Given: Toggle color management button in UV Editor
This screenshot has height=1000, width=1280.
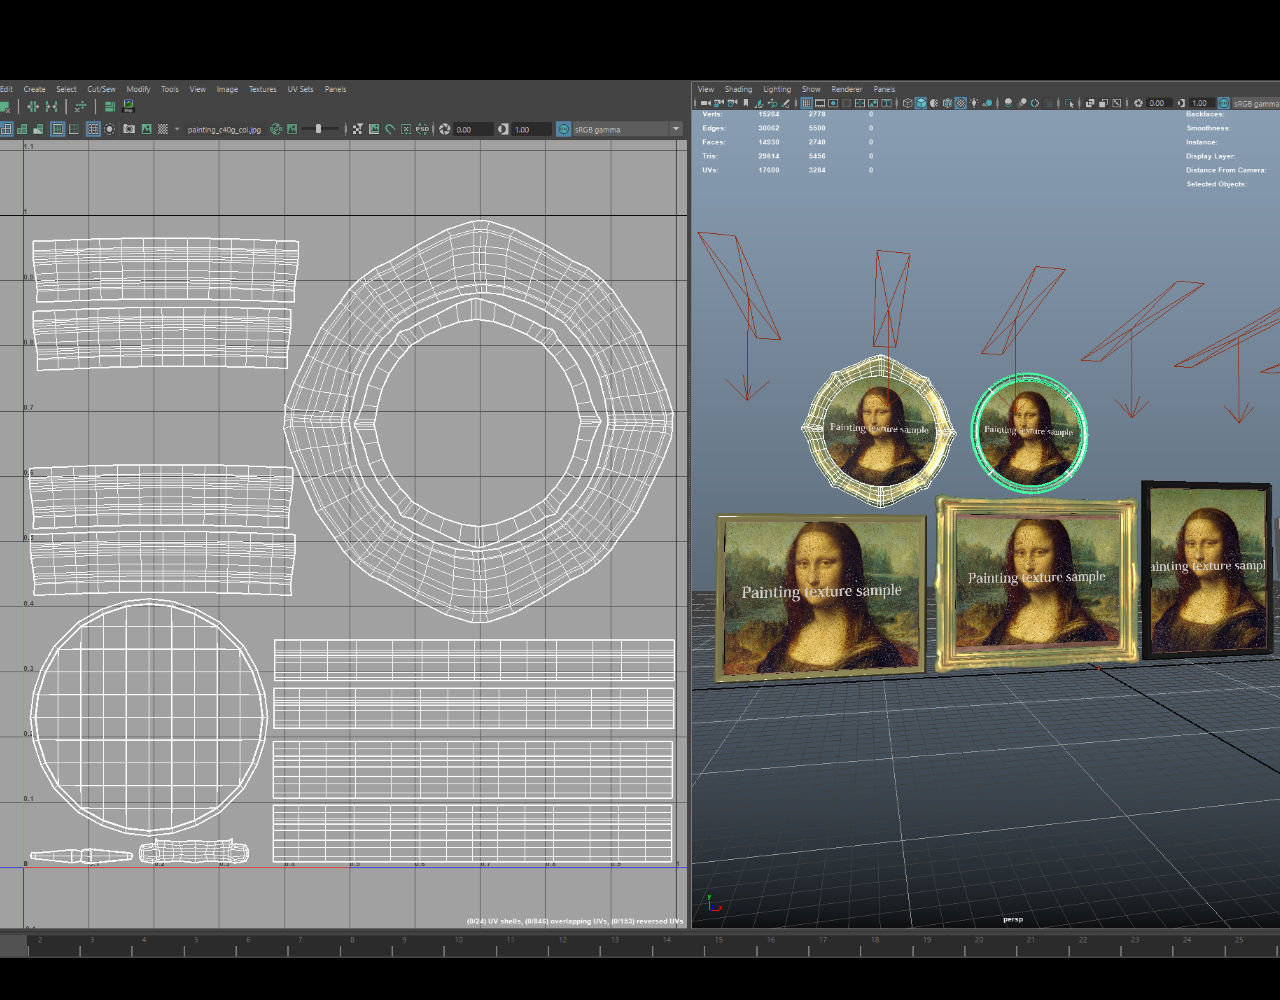Looking at the screenshot, I should click(x=563, y=129).
